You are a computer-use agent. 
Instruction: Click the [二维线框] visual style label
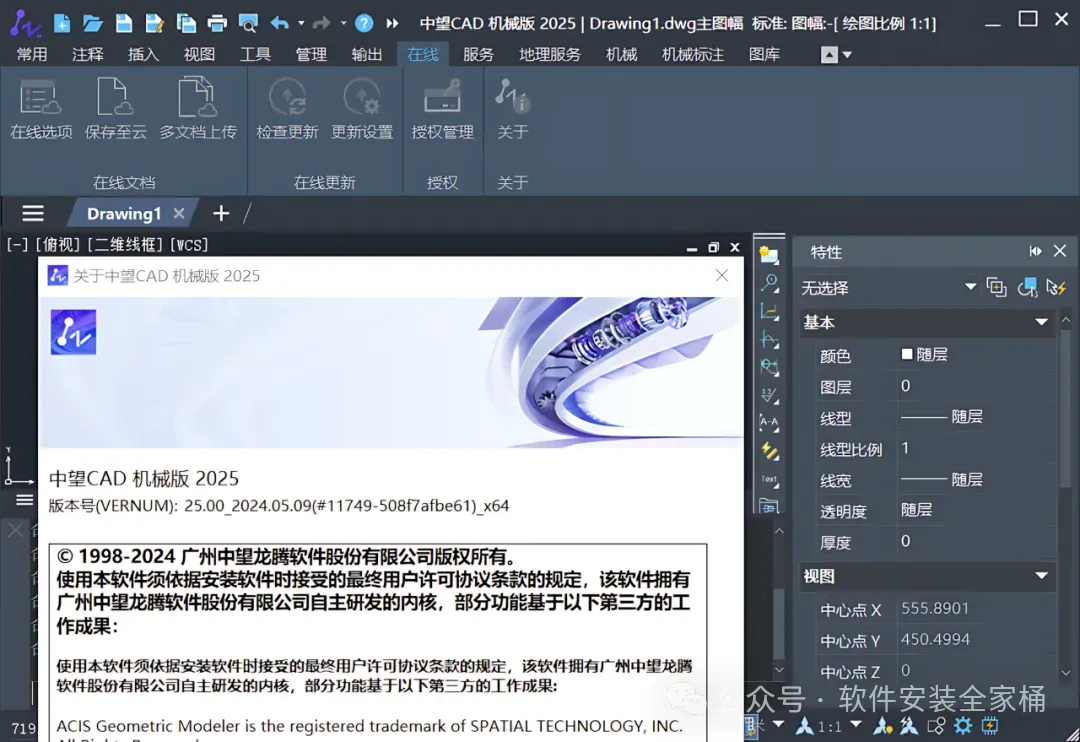[x=125, y=245]
